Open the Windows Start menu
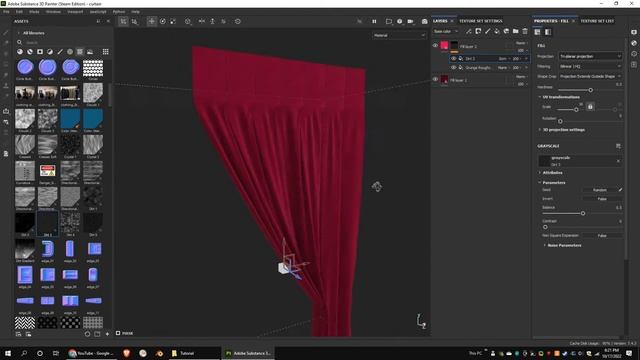 [8, 353]
